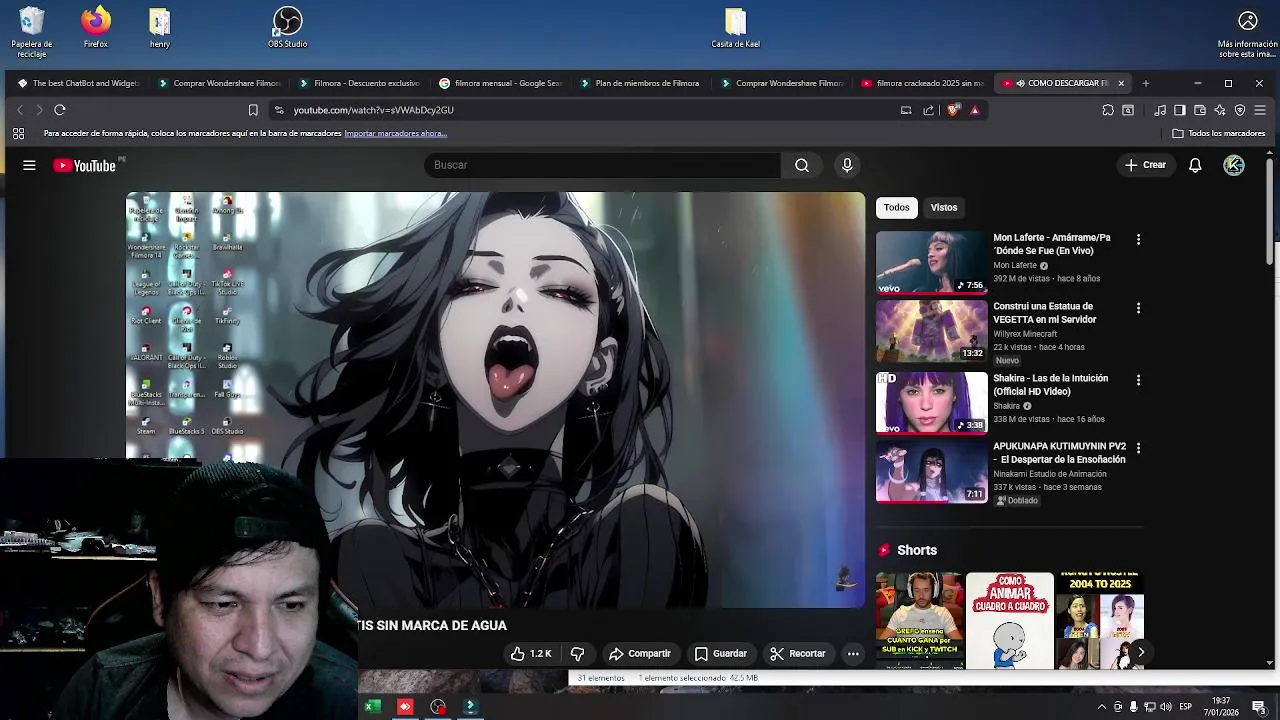1280x720 pixels.
Task: Select the Vistos filter chip
Action: pyautogui.click(x=944, y=208)
